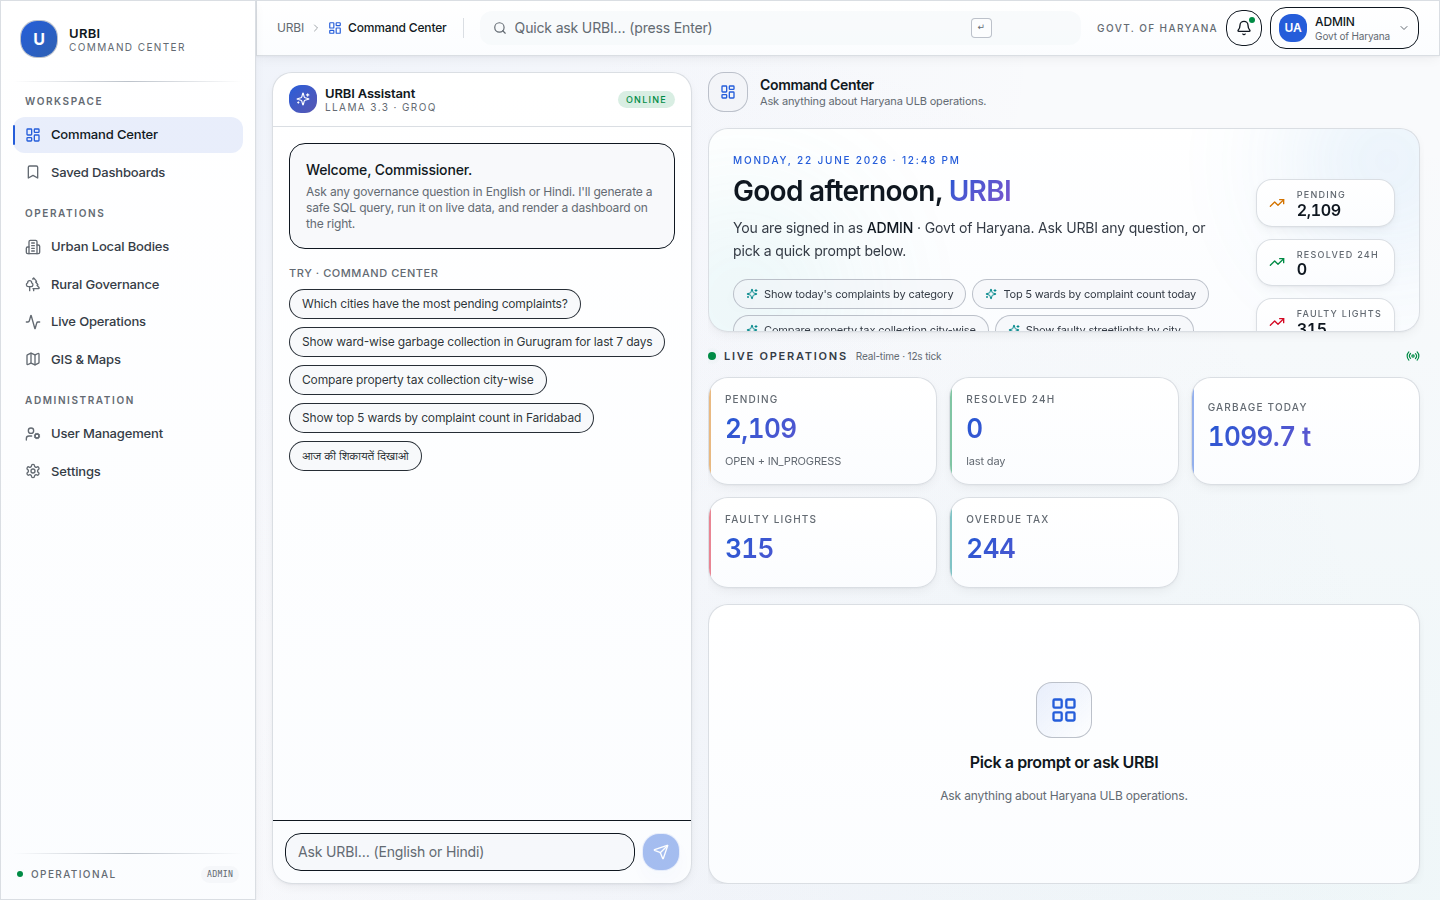Click the resolved trend arrow icon in hero
Image resolution: width=1440 pixels, height=900 pixels.
(1277, 263)
